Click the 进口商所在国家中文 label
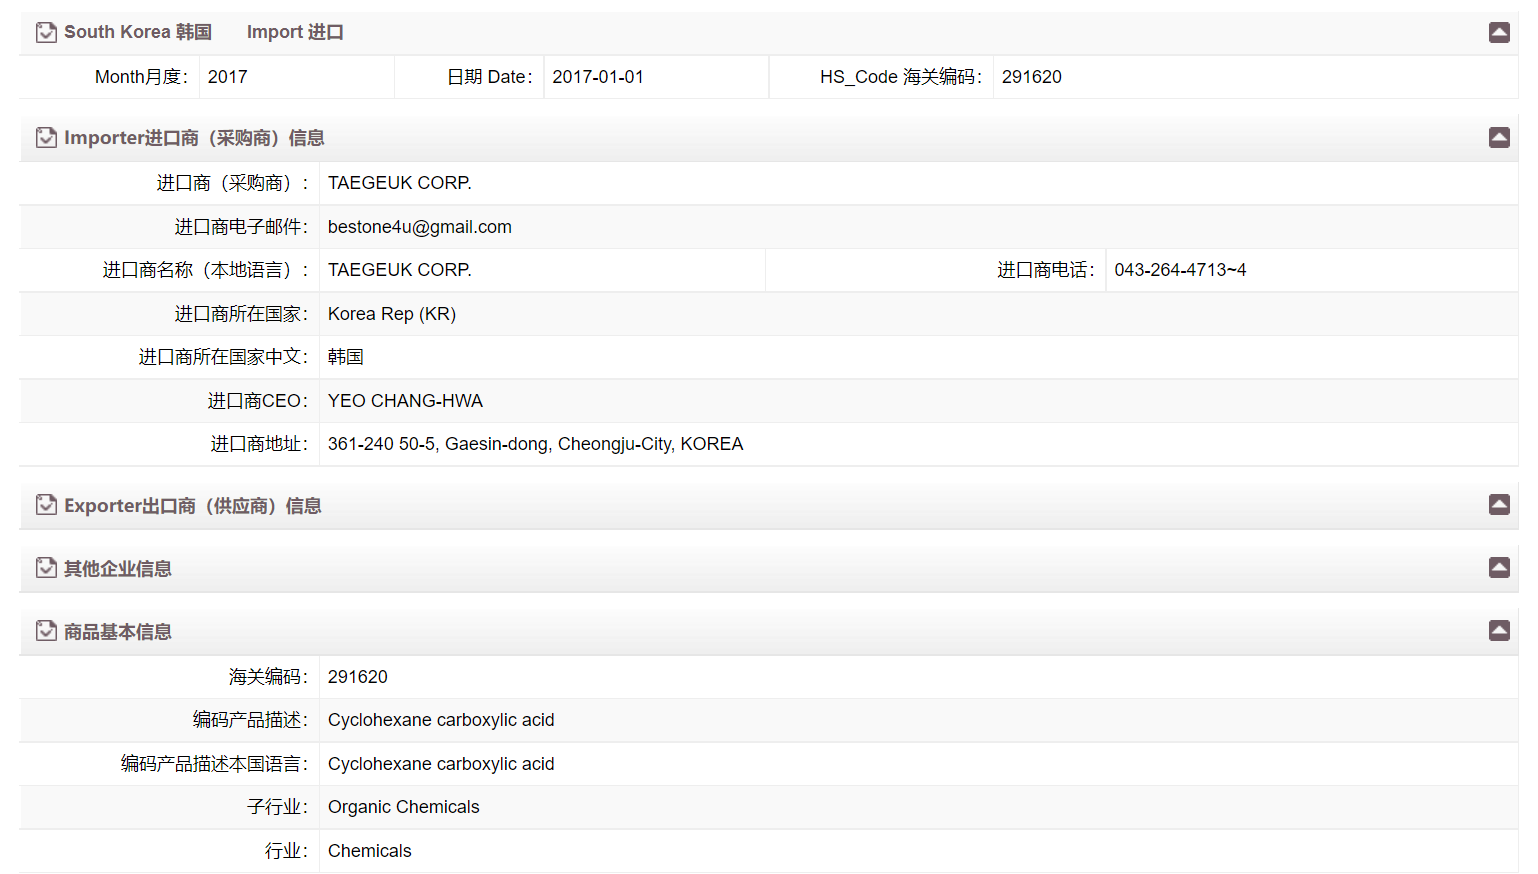Image resolution: width=1538 pixels, height=874 pixels. click(223, 357)
